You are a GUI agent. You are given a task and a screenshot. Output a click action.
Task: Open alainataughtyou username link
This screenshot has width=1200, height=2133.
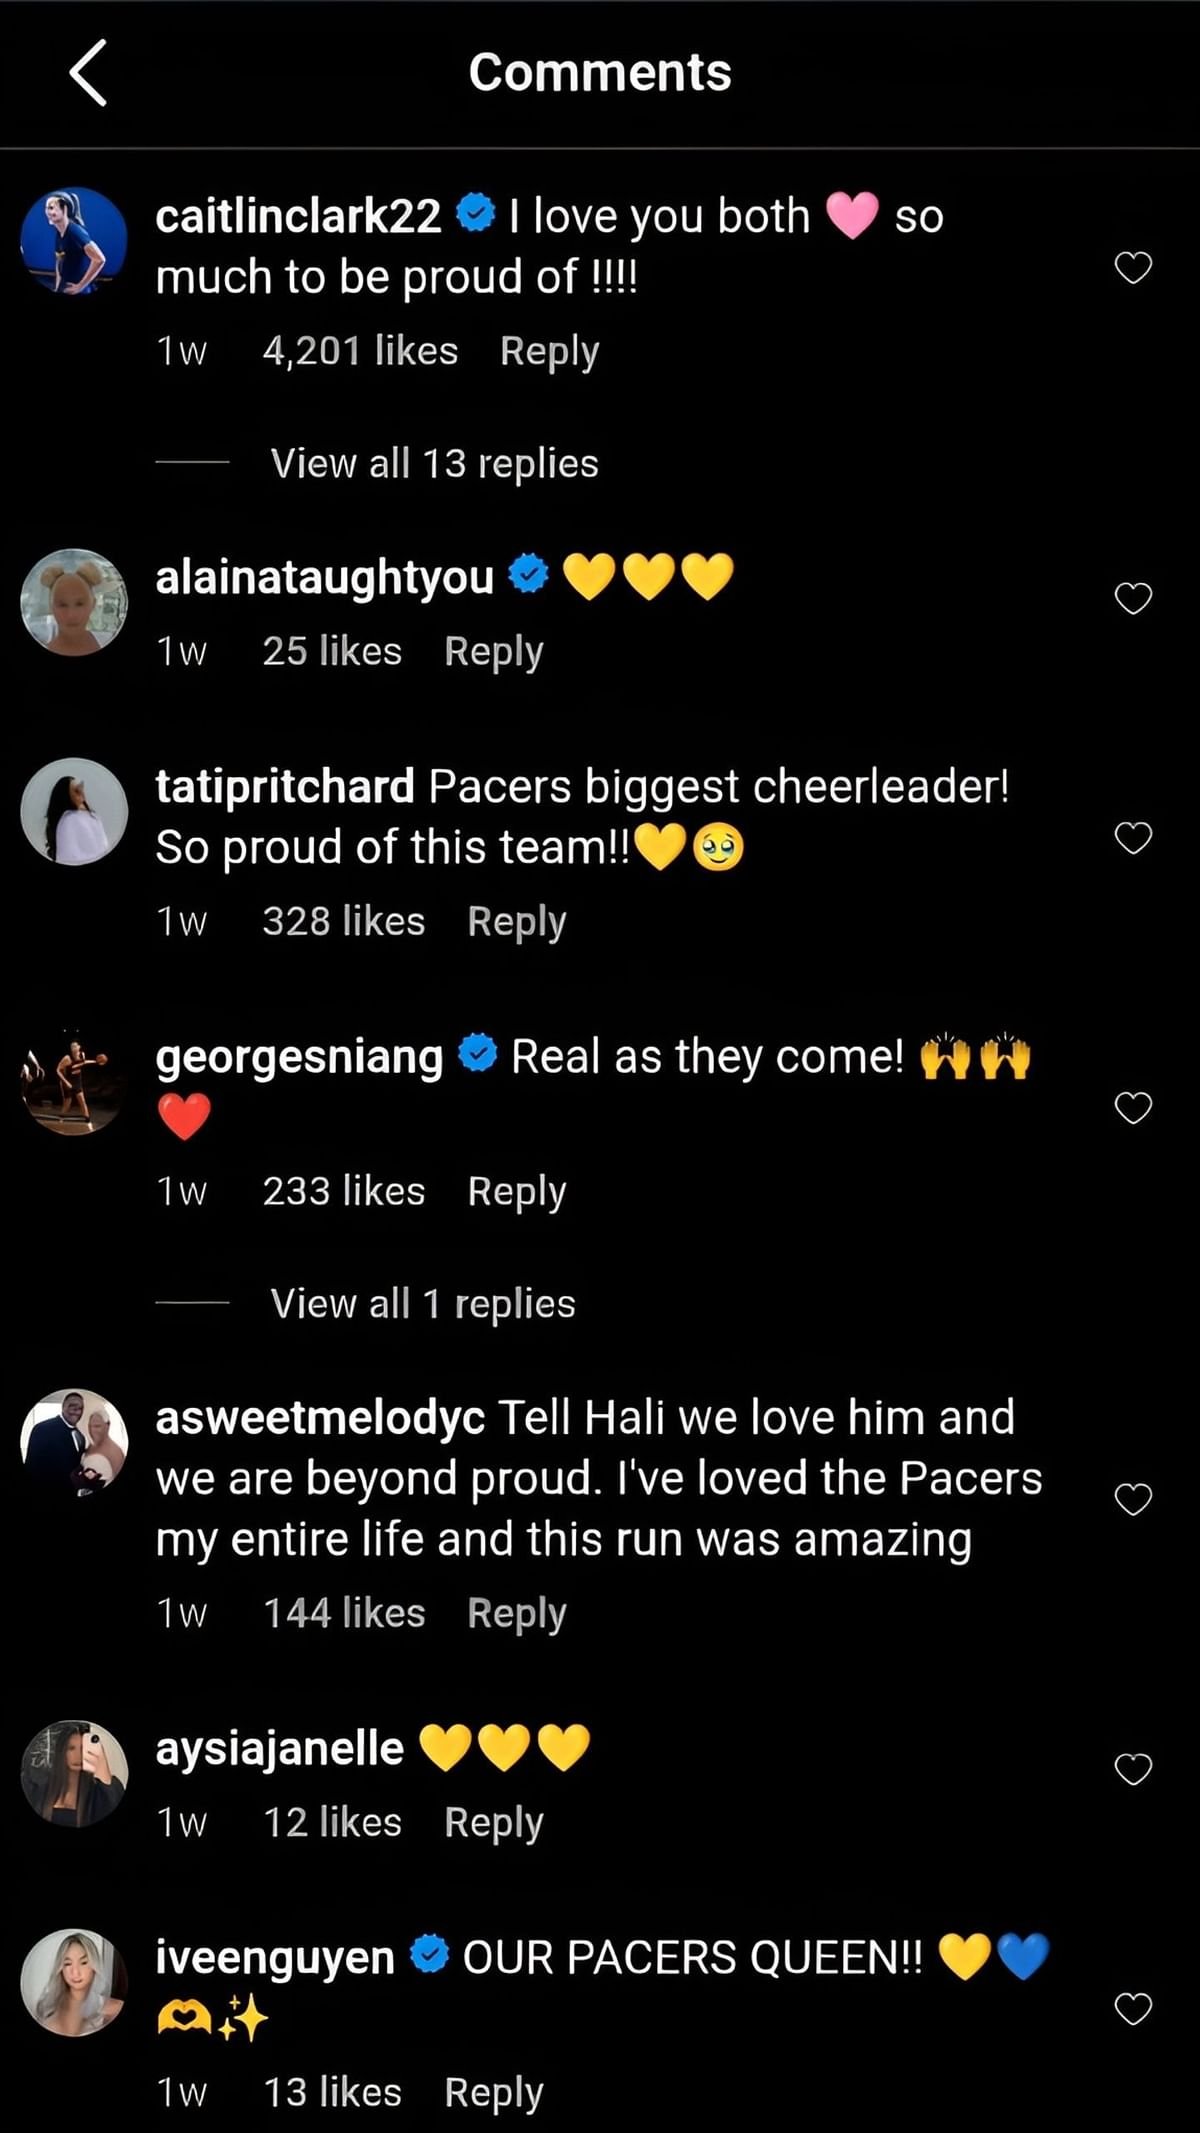[x=324, y=577]
